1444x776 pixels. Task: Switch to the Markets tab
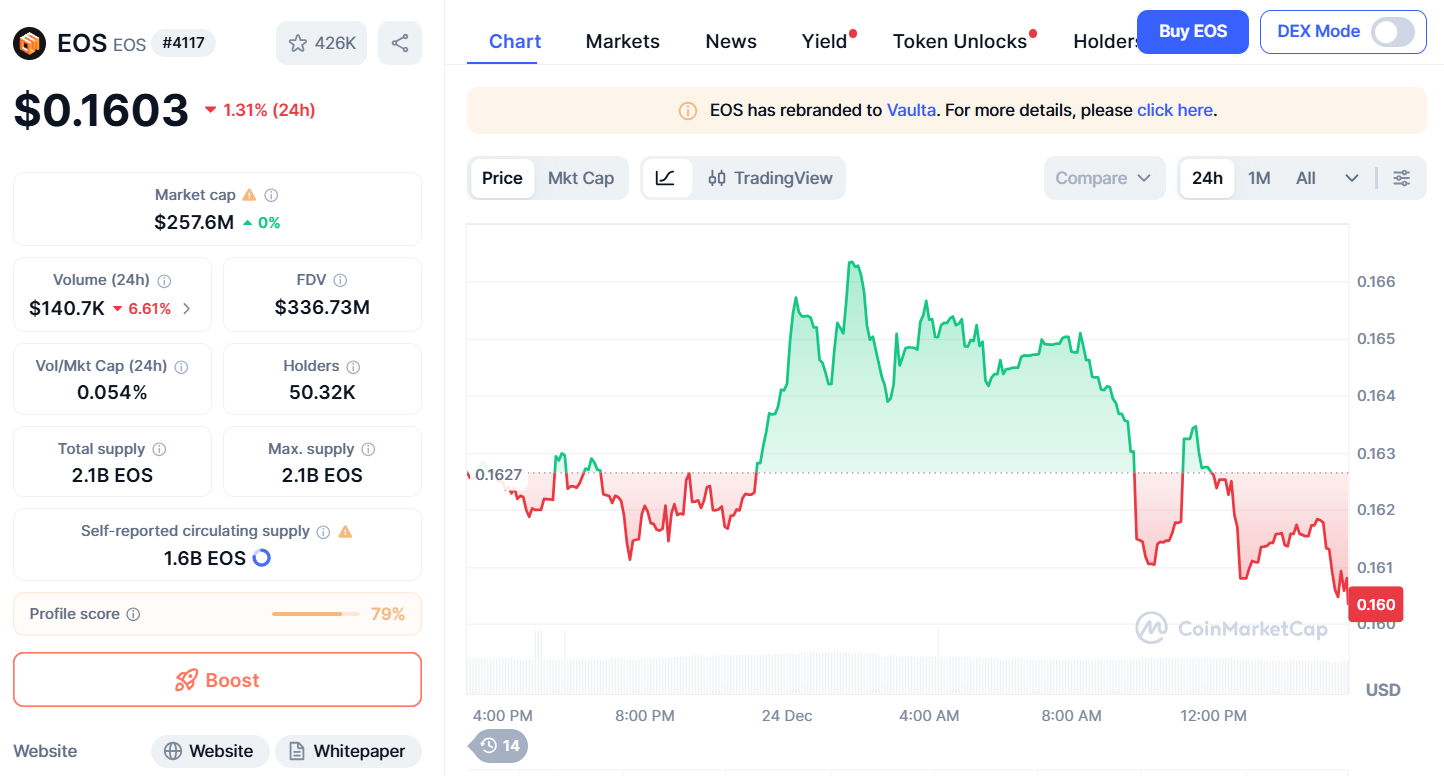(622, 41)
